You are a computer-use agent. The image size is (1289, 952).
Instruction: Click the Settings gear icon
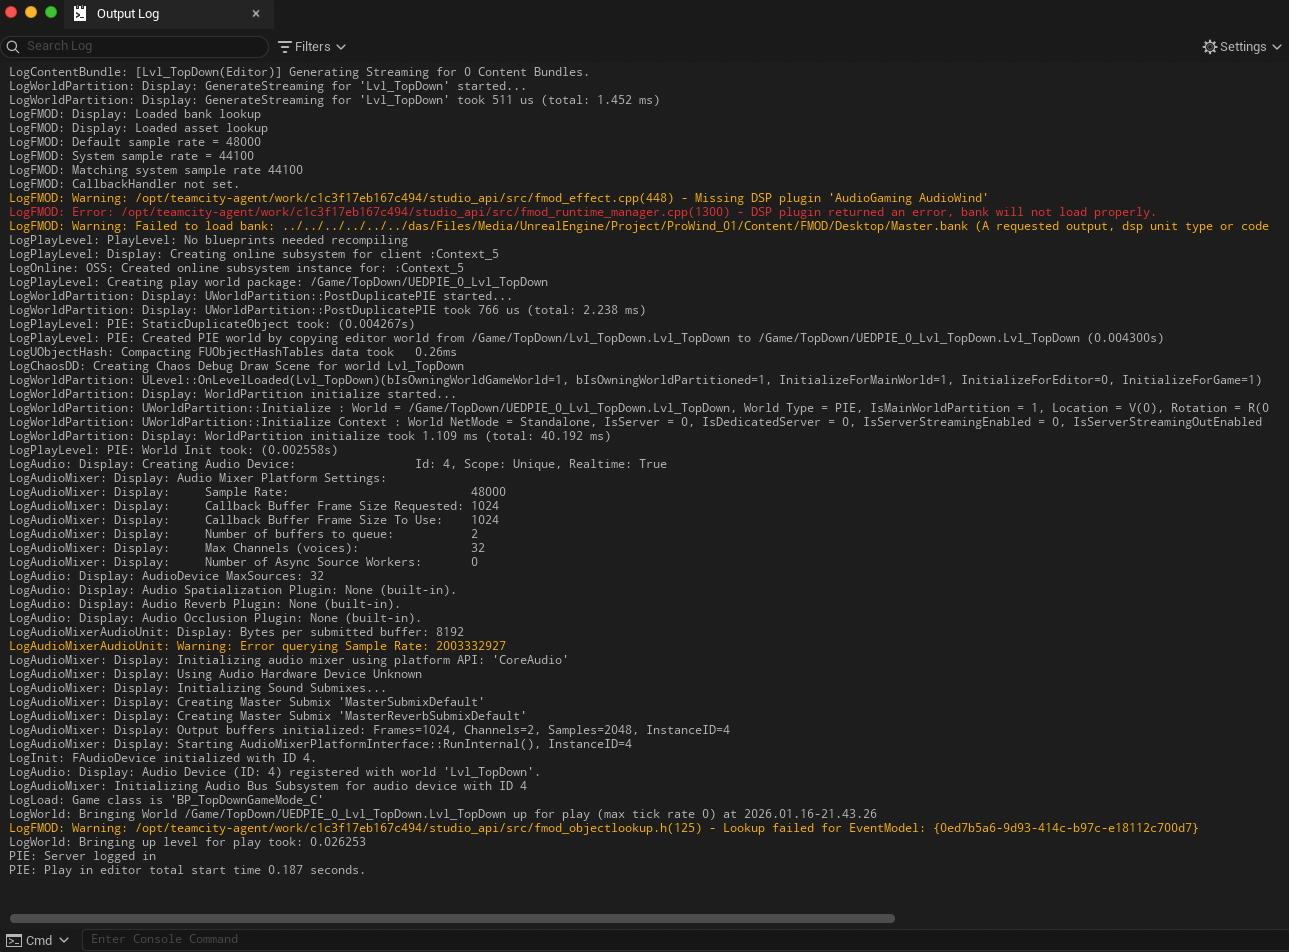click(1210, 47)
